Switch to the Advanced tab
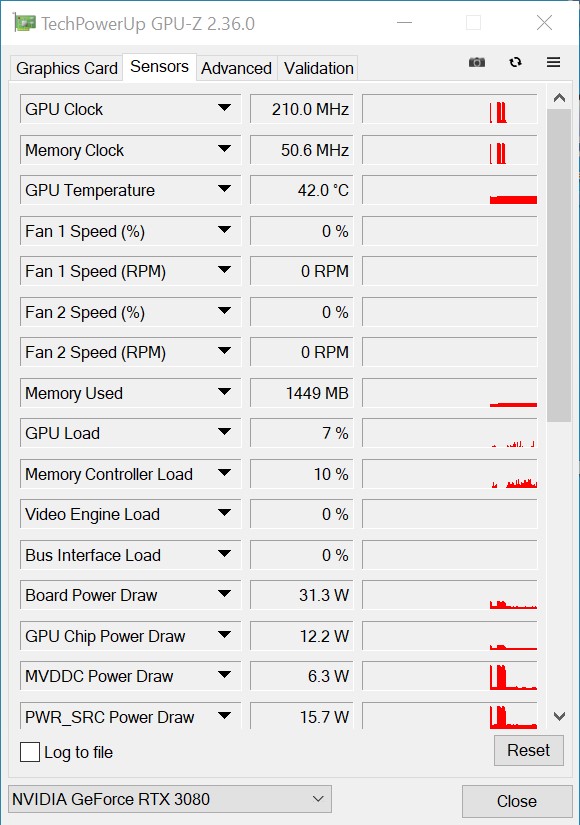Image resolution: width=580 pixels, height=825 pixels. (236, 68)
